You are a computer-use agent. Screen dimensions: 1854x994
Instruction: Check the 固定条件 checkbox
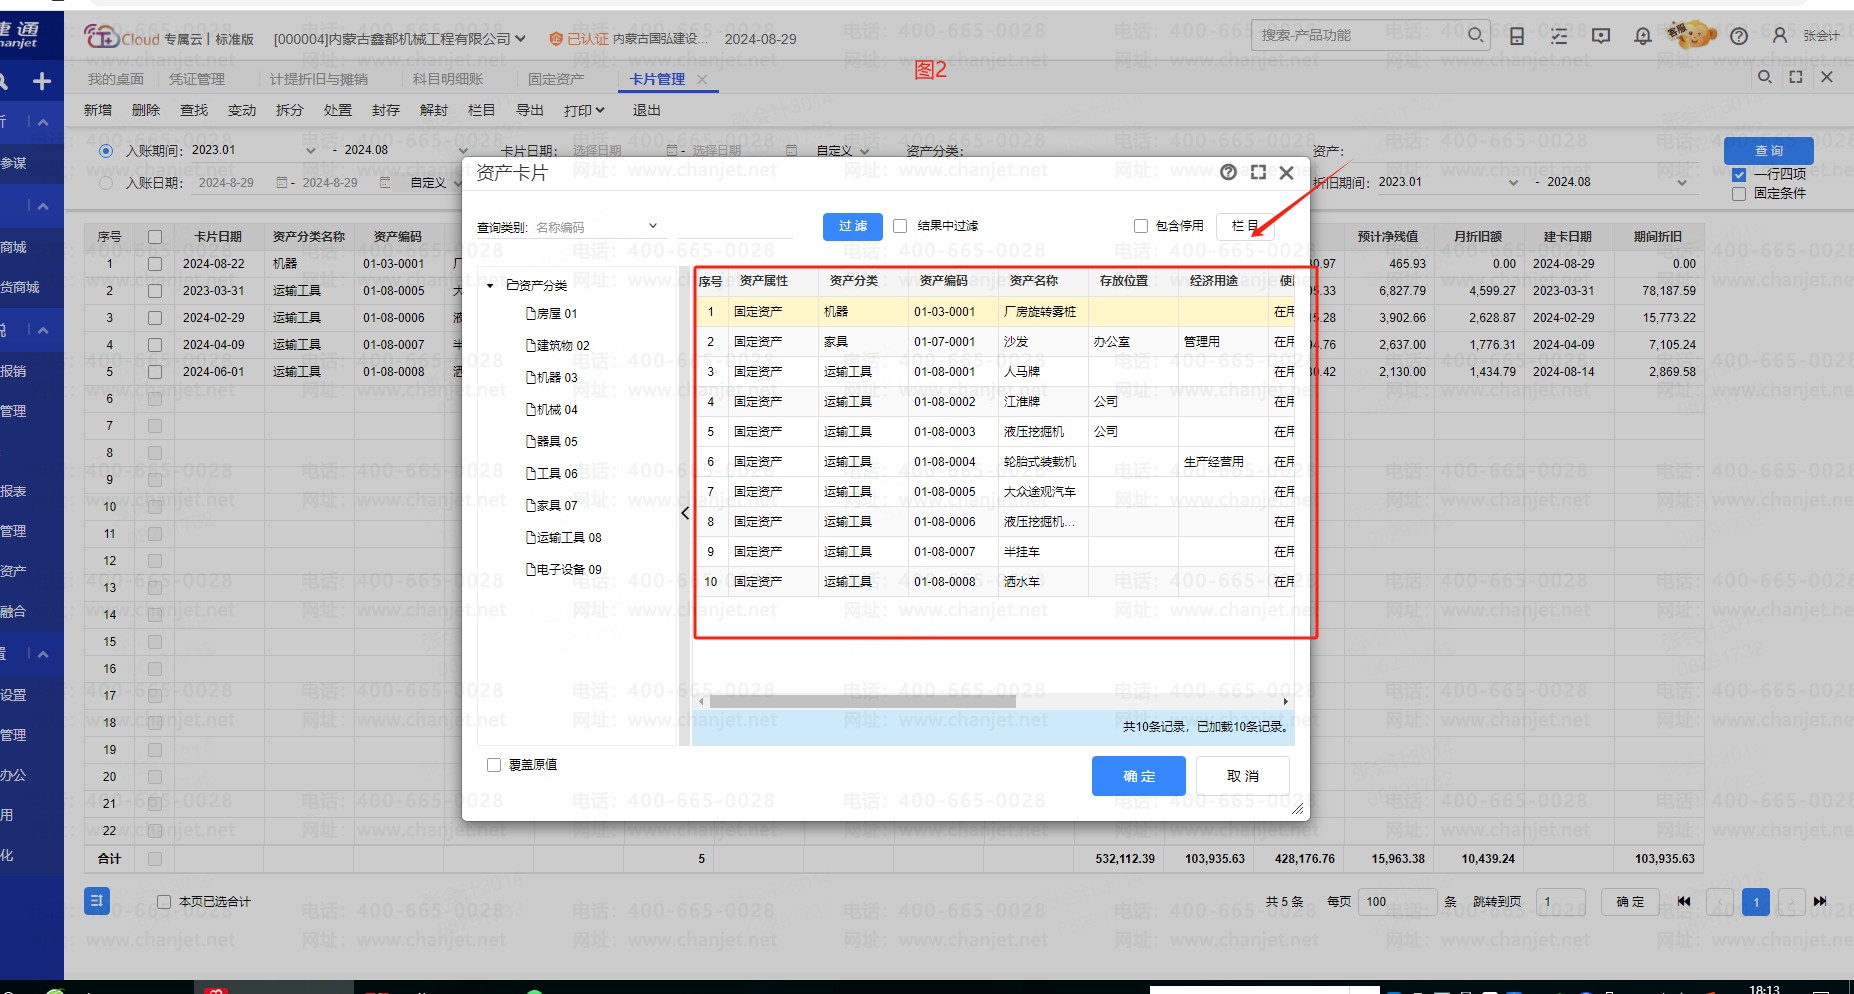(x=1739, y=193)
